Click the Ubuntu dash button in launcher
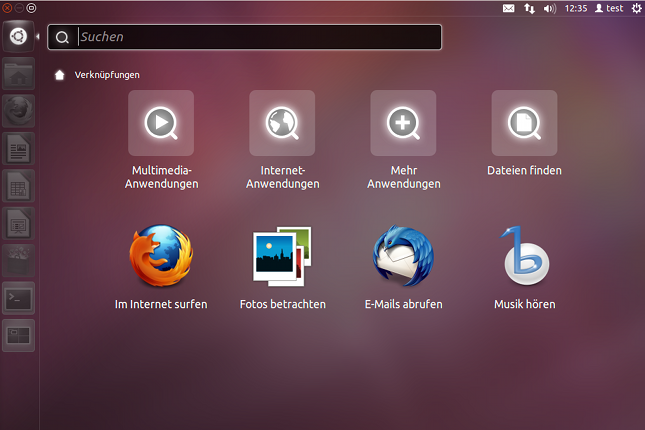 click(18, 37)
